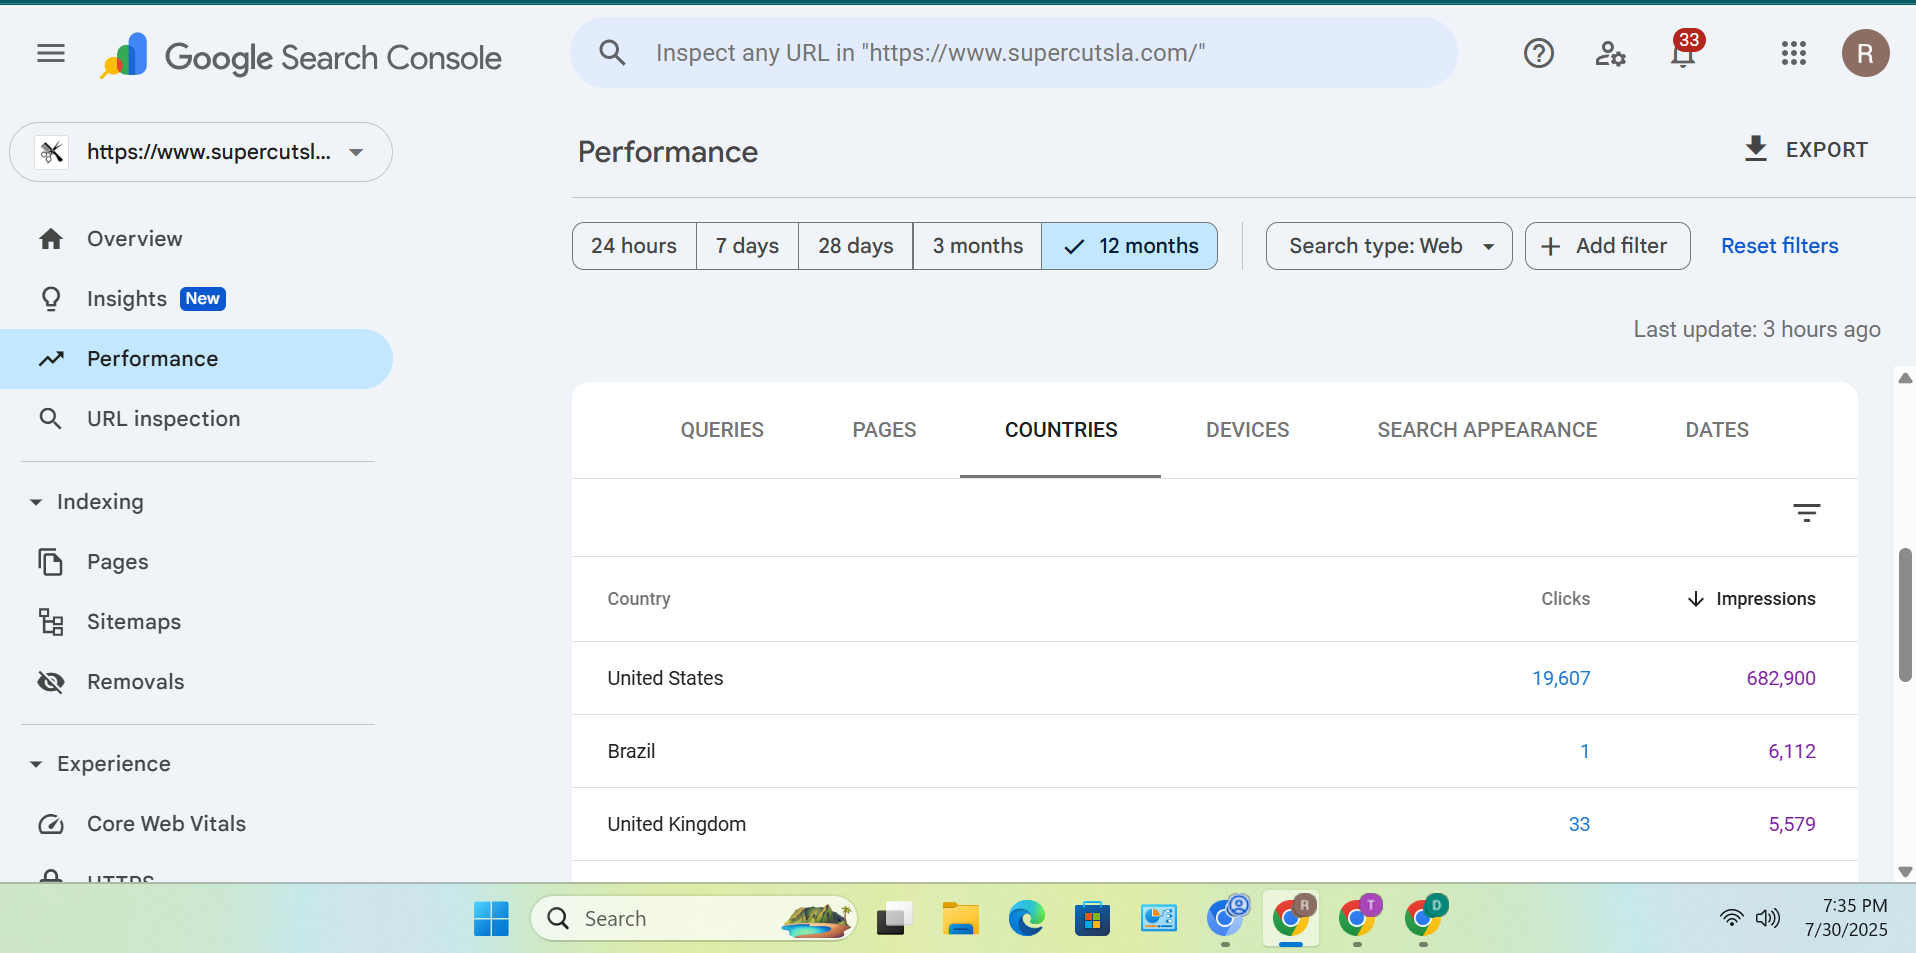Click the Clicks column header
The width and height of the screenshot is (1916, 953).
click(1565, 599)
